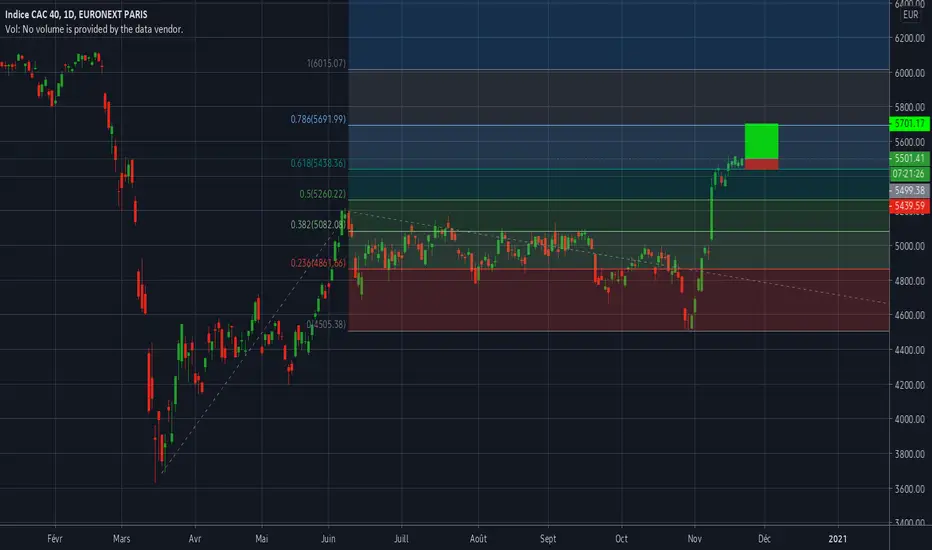Click the 5499.38 gray price tag

[x=909, y=190]
